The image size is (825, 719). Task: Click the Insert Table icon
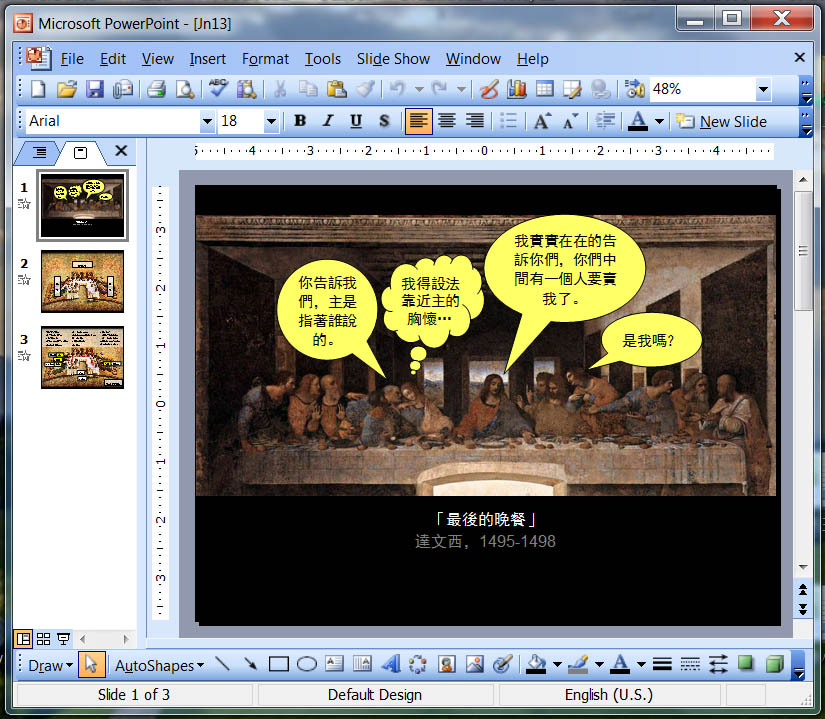coord(544,90)
